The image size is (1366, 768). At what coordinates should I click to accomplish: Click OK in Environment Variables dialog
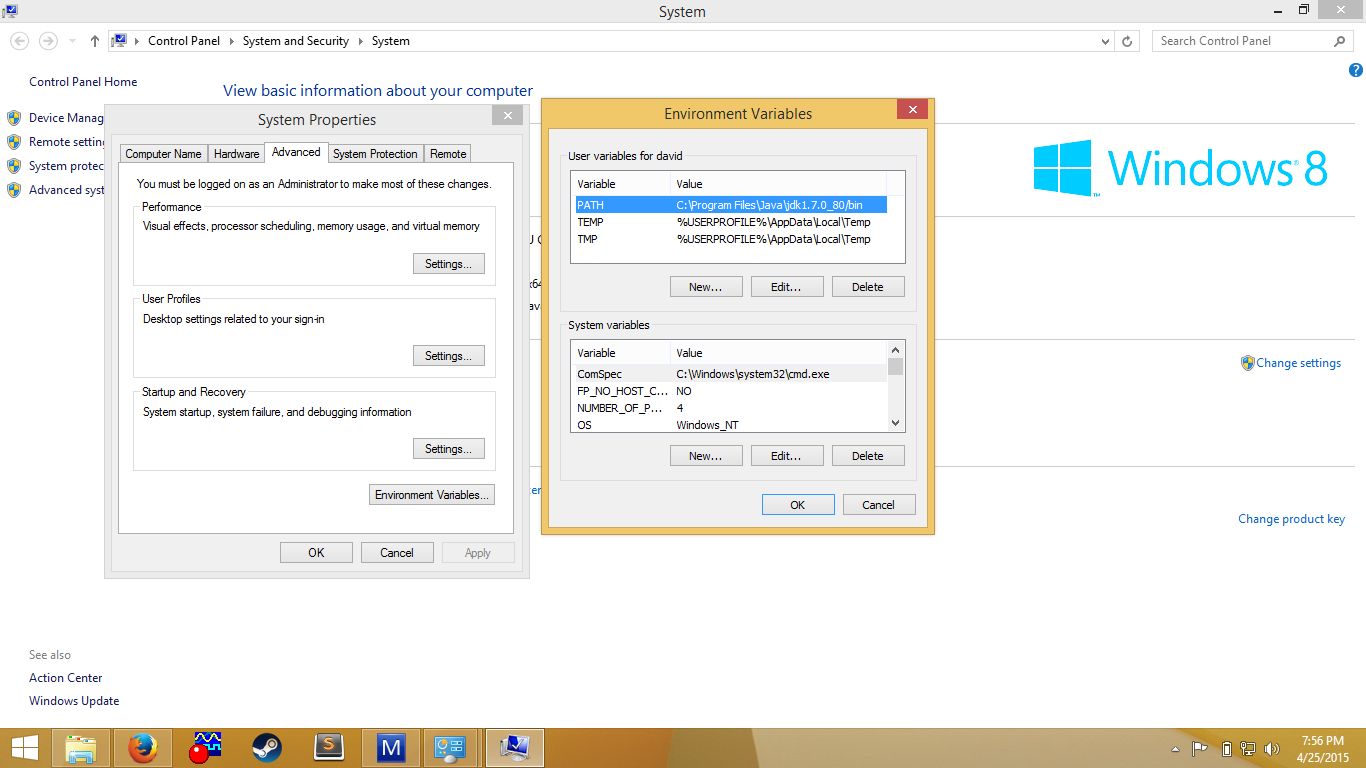pyautogui.click(x=798, y=505)
